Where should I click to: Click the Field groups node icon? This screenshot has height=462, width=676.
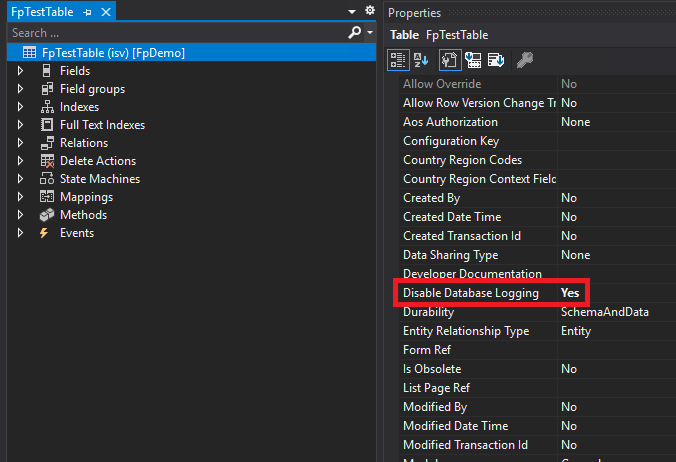(47, 89)
